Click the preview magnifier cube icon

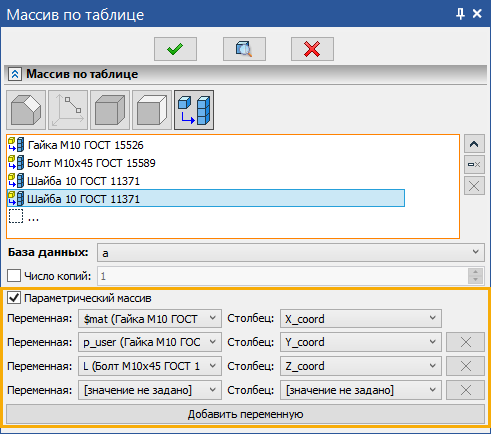pos(244,49)
